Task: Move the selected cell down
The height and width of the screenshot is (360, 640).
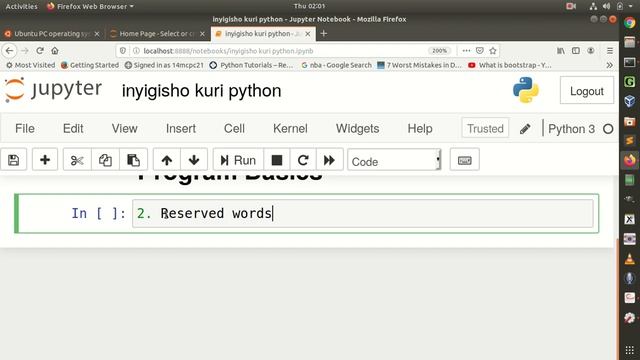Action: tap(194, 160)
